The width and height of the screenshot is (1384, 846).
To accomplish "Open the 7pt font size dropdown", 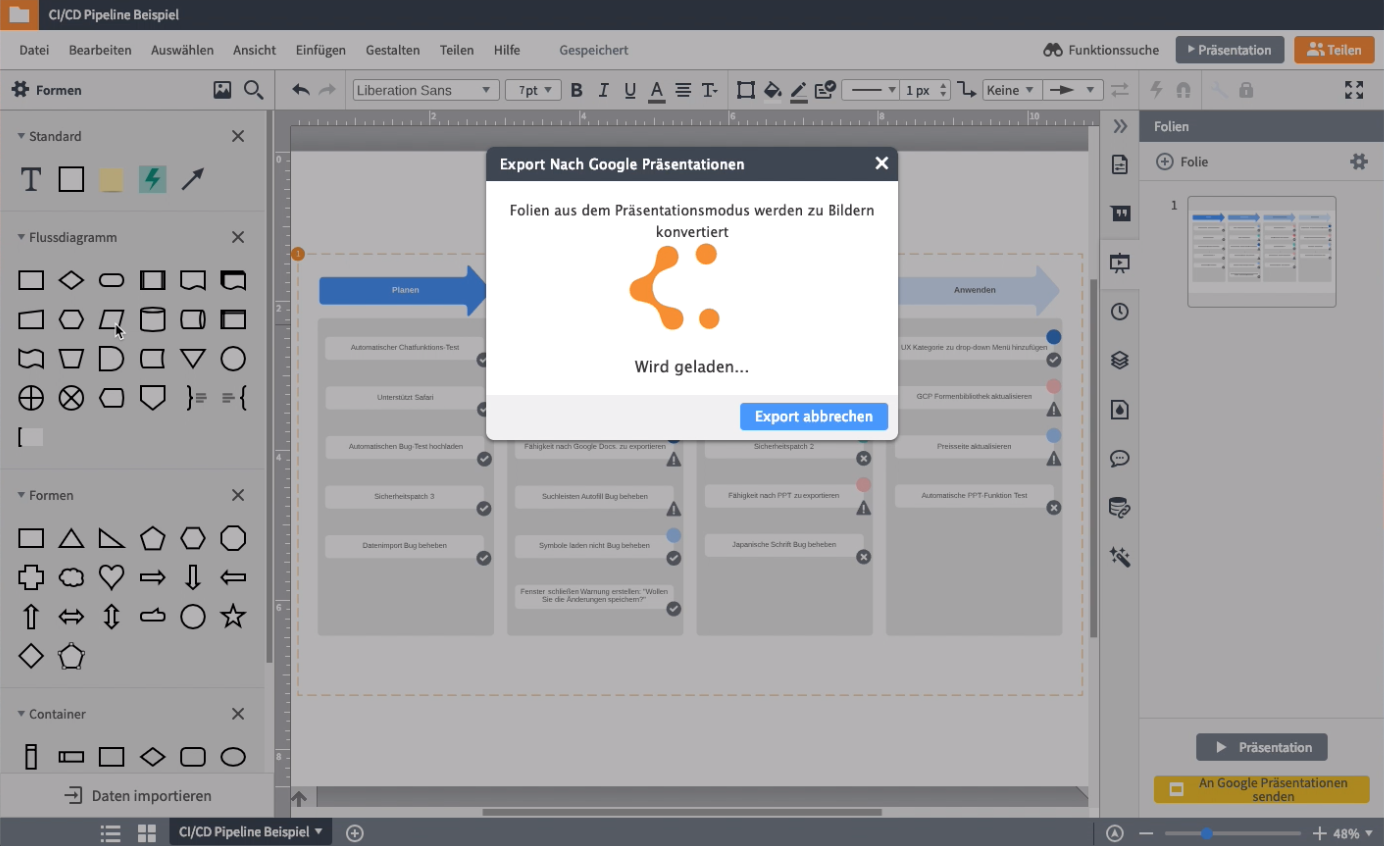I will pyautogui.click(x=532, y=90).
